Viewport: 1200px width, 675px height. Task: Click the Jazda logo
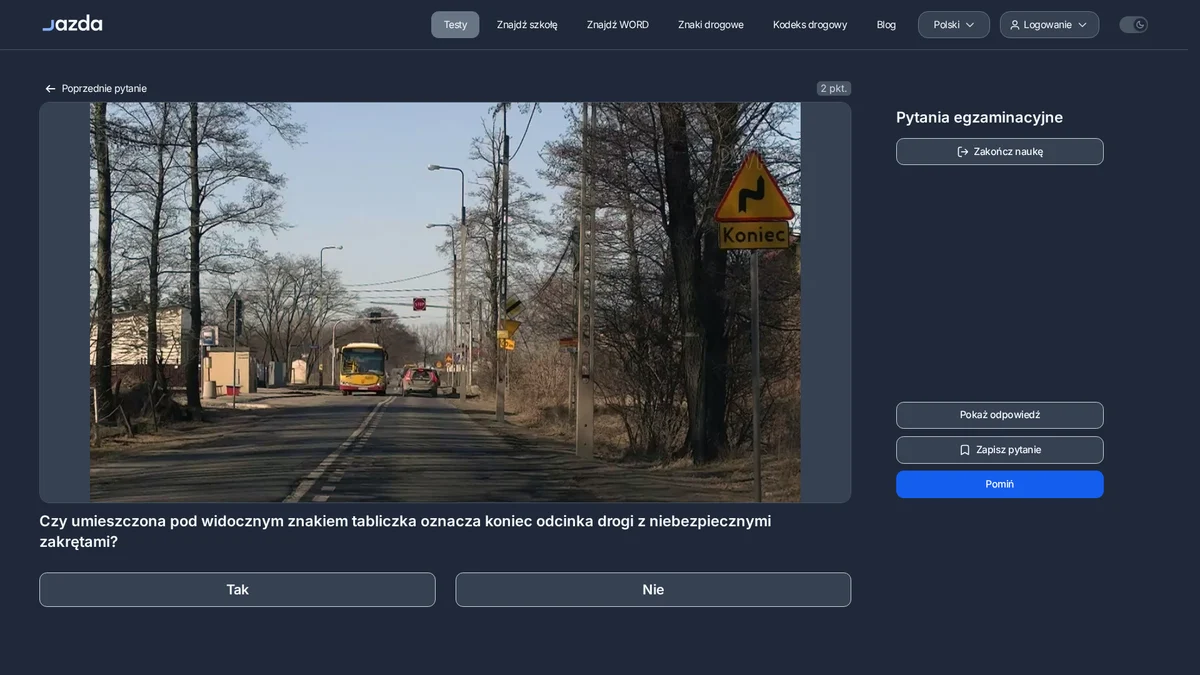(72, 23)
